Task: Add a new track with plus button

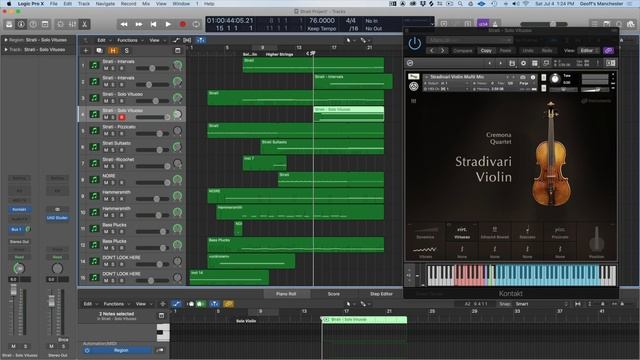Action: pyautogui.click(x=86, y=51)
